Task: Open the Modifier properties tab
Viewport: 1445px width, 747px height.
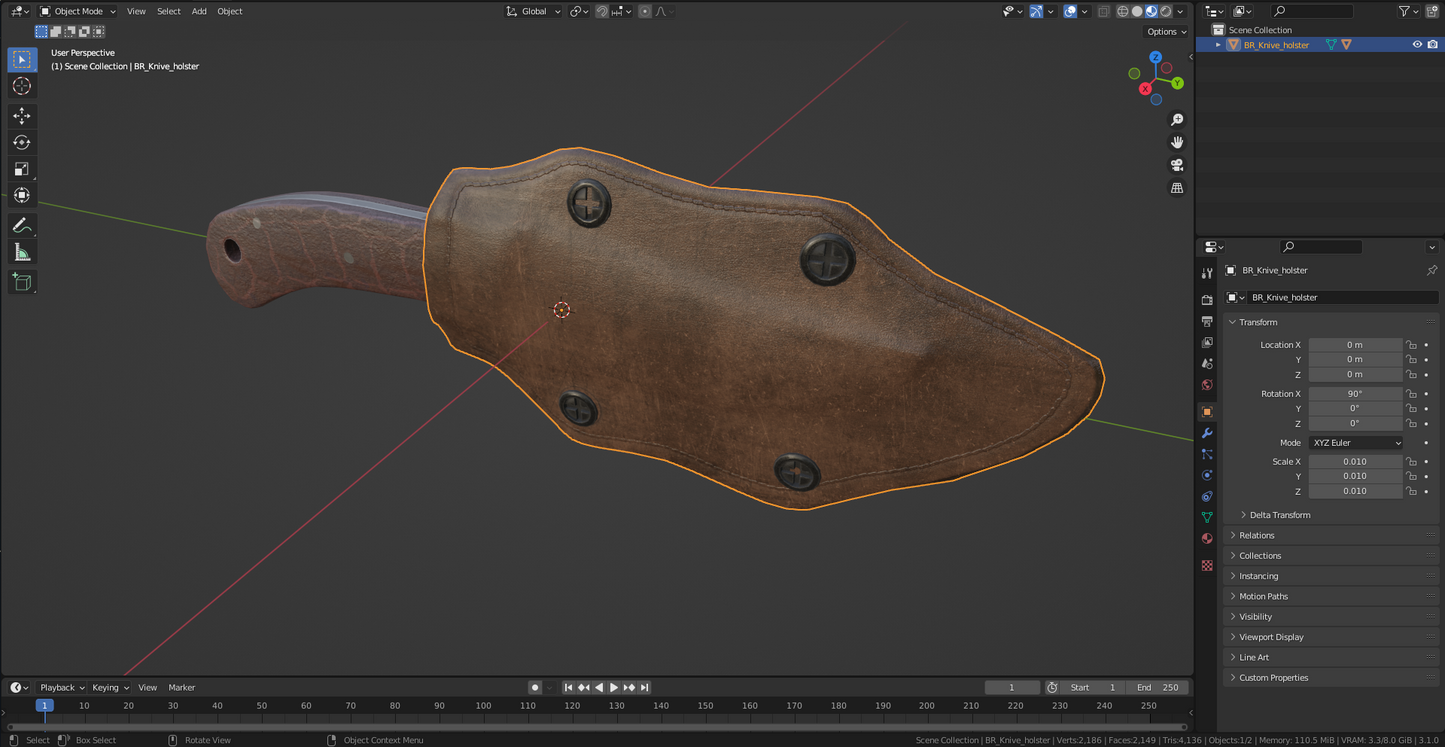Action: tap(1207, 433)
